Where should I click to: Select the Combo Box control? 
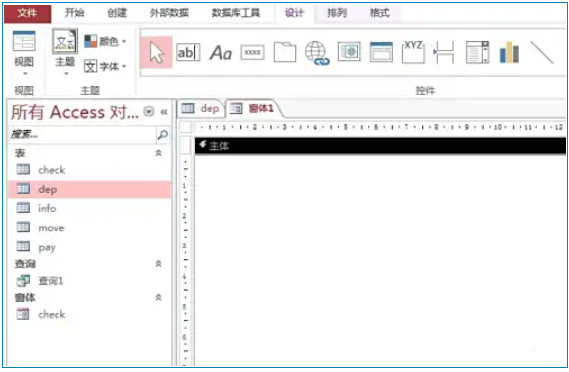[478, 52]
